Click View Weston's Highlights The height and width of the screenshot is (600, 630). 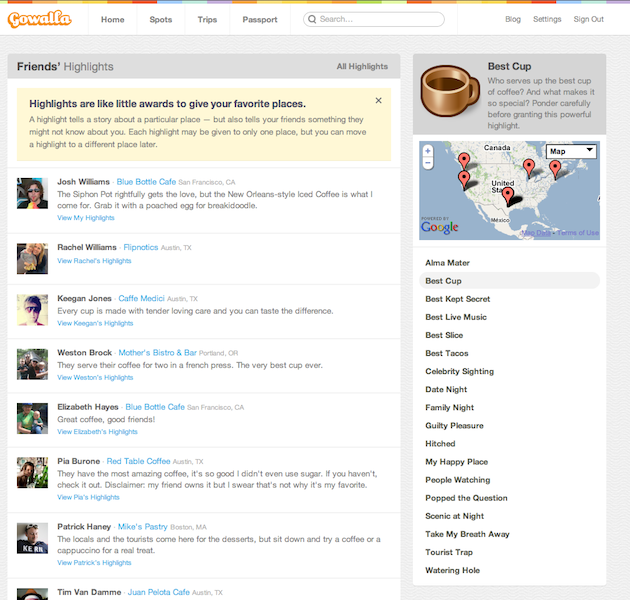pos(95,377)
